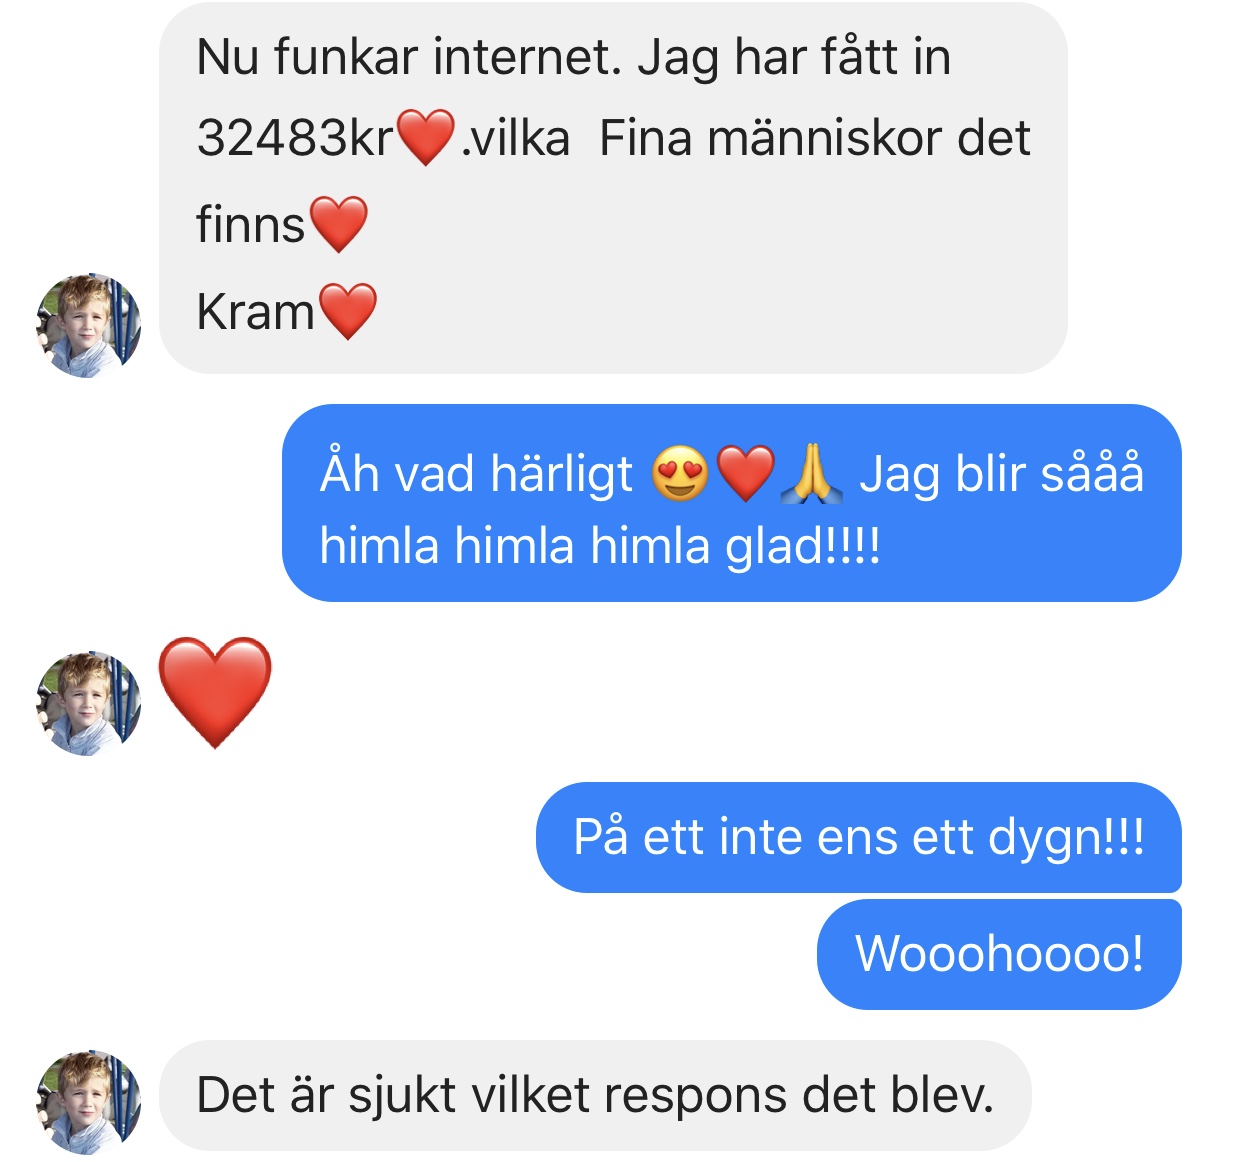
Task: Tap the avatar next to the large heart
Action: click(88, 703)
